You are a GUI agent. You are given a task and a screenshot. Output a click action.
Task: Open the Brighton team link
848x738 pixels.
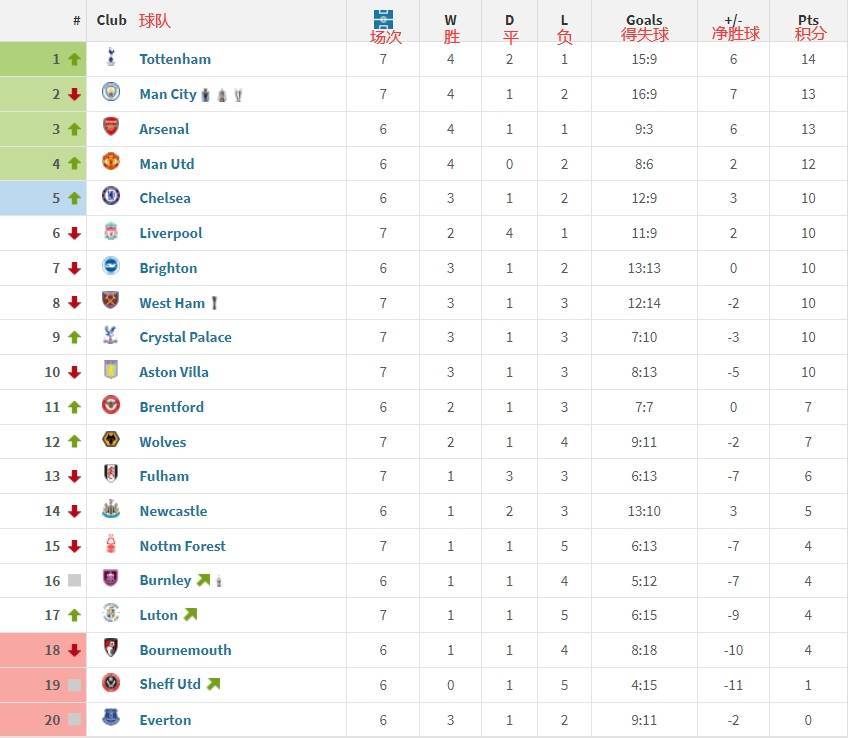[x=168, y=268]
